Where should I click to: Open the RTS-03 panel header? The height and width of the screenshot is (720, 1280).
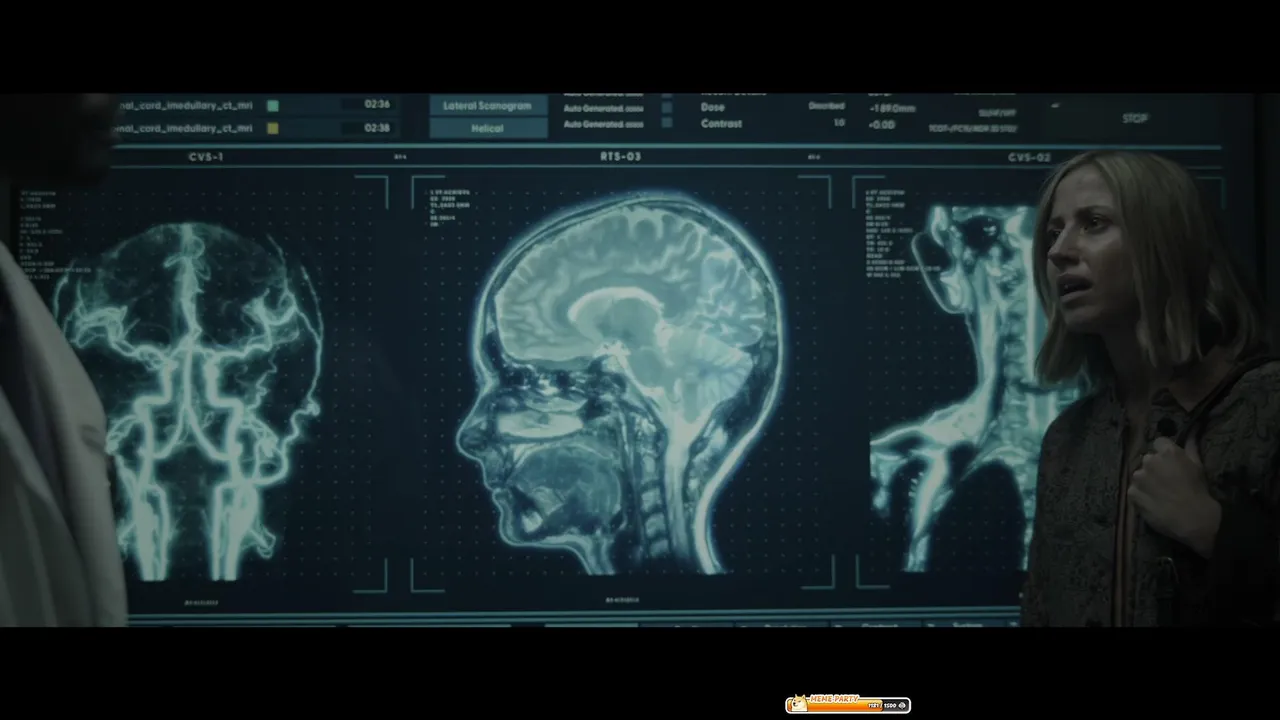pos(620,157)
